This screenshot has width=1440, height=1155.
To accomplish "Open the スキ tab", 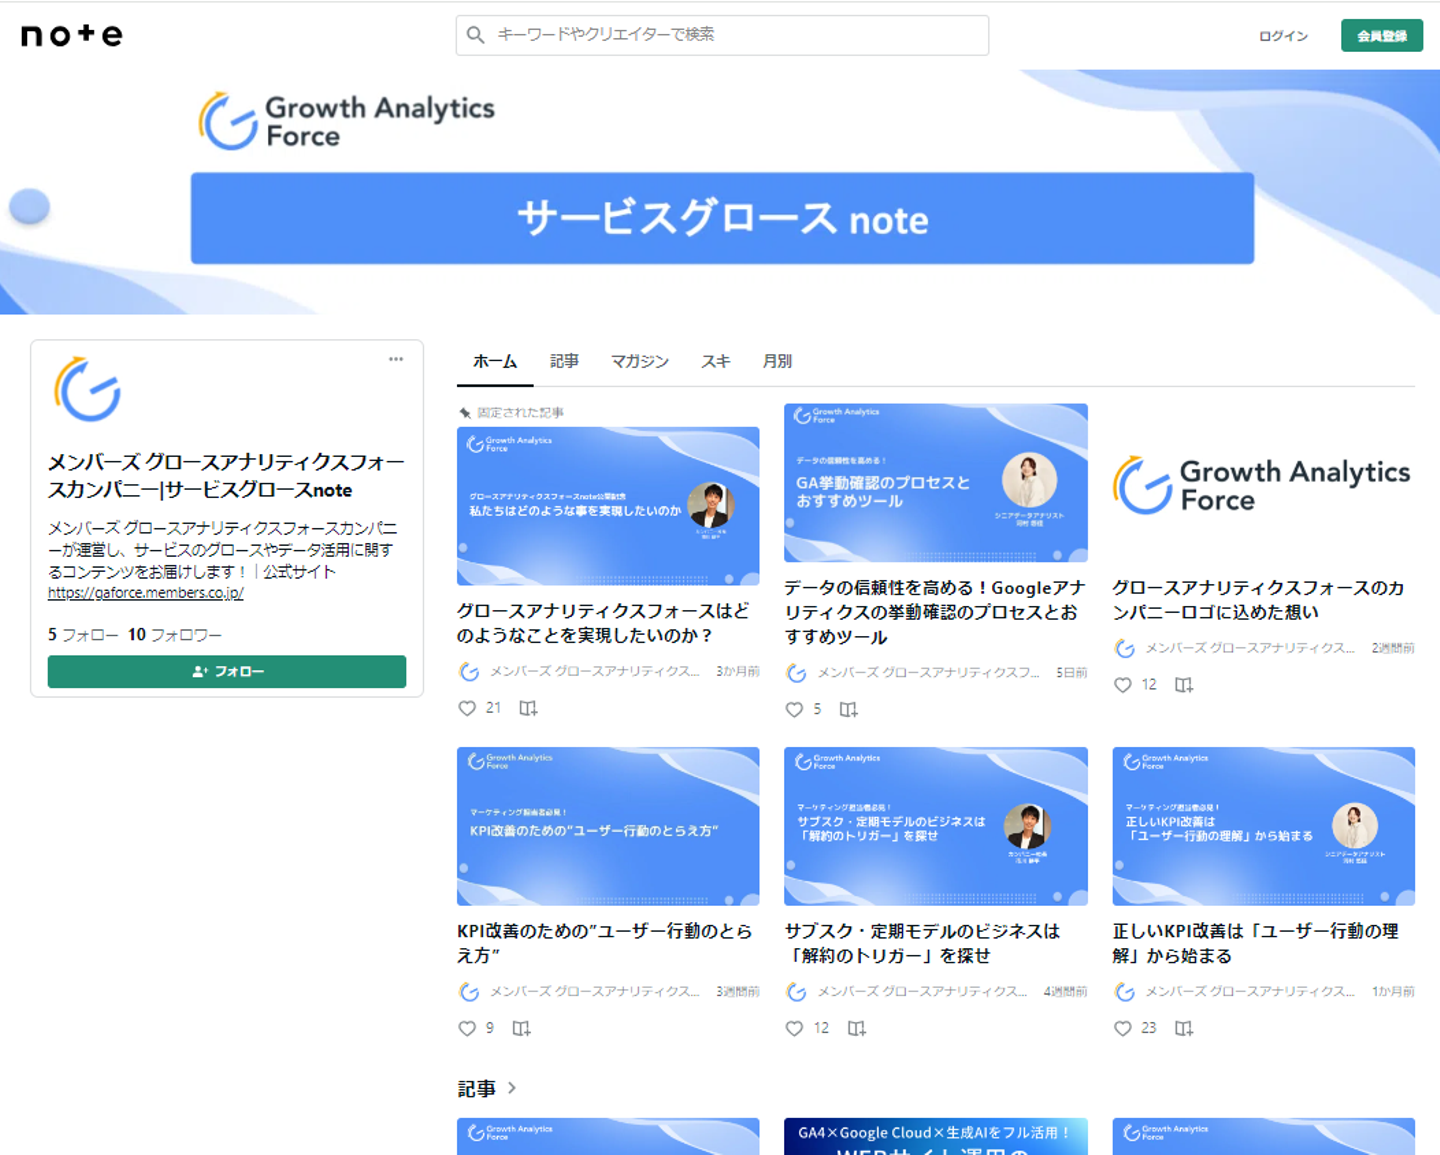I will 716,361.
